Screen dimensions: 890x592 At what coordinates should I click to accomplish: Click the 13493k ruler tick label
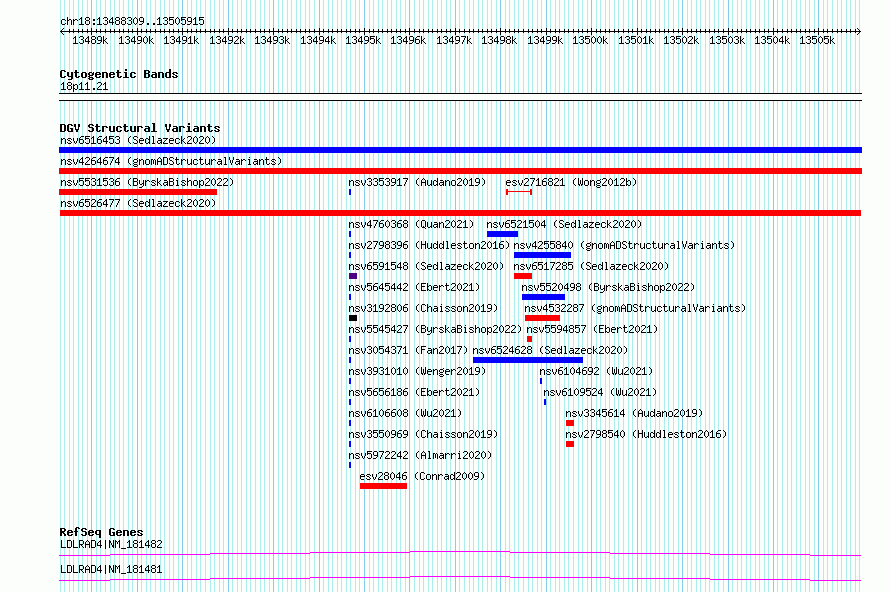[272, 40]
